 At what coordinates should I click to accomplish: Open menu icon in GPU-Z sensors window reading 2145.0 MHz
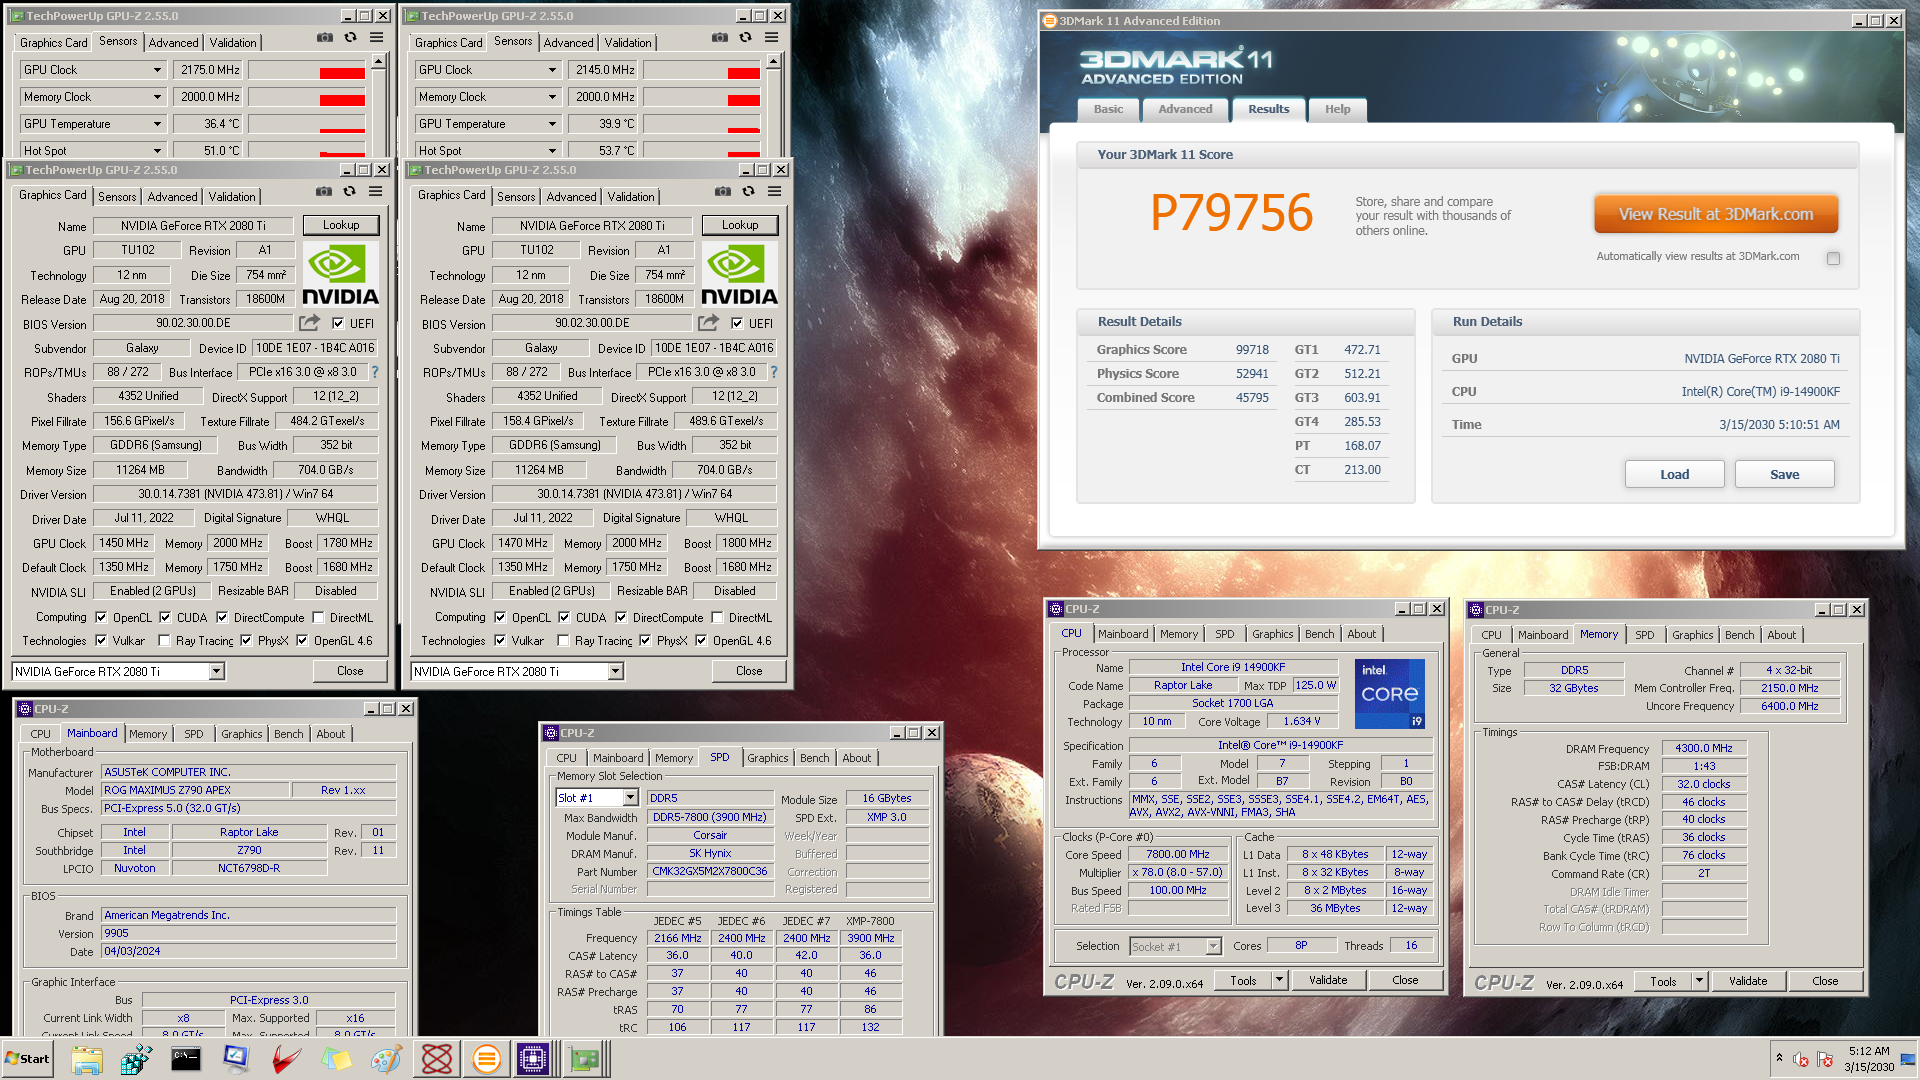coord(771,37)
